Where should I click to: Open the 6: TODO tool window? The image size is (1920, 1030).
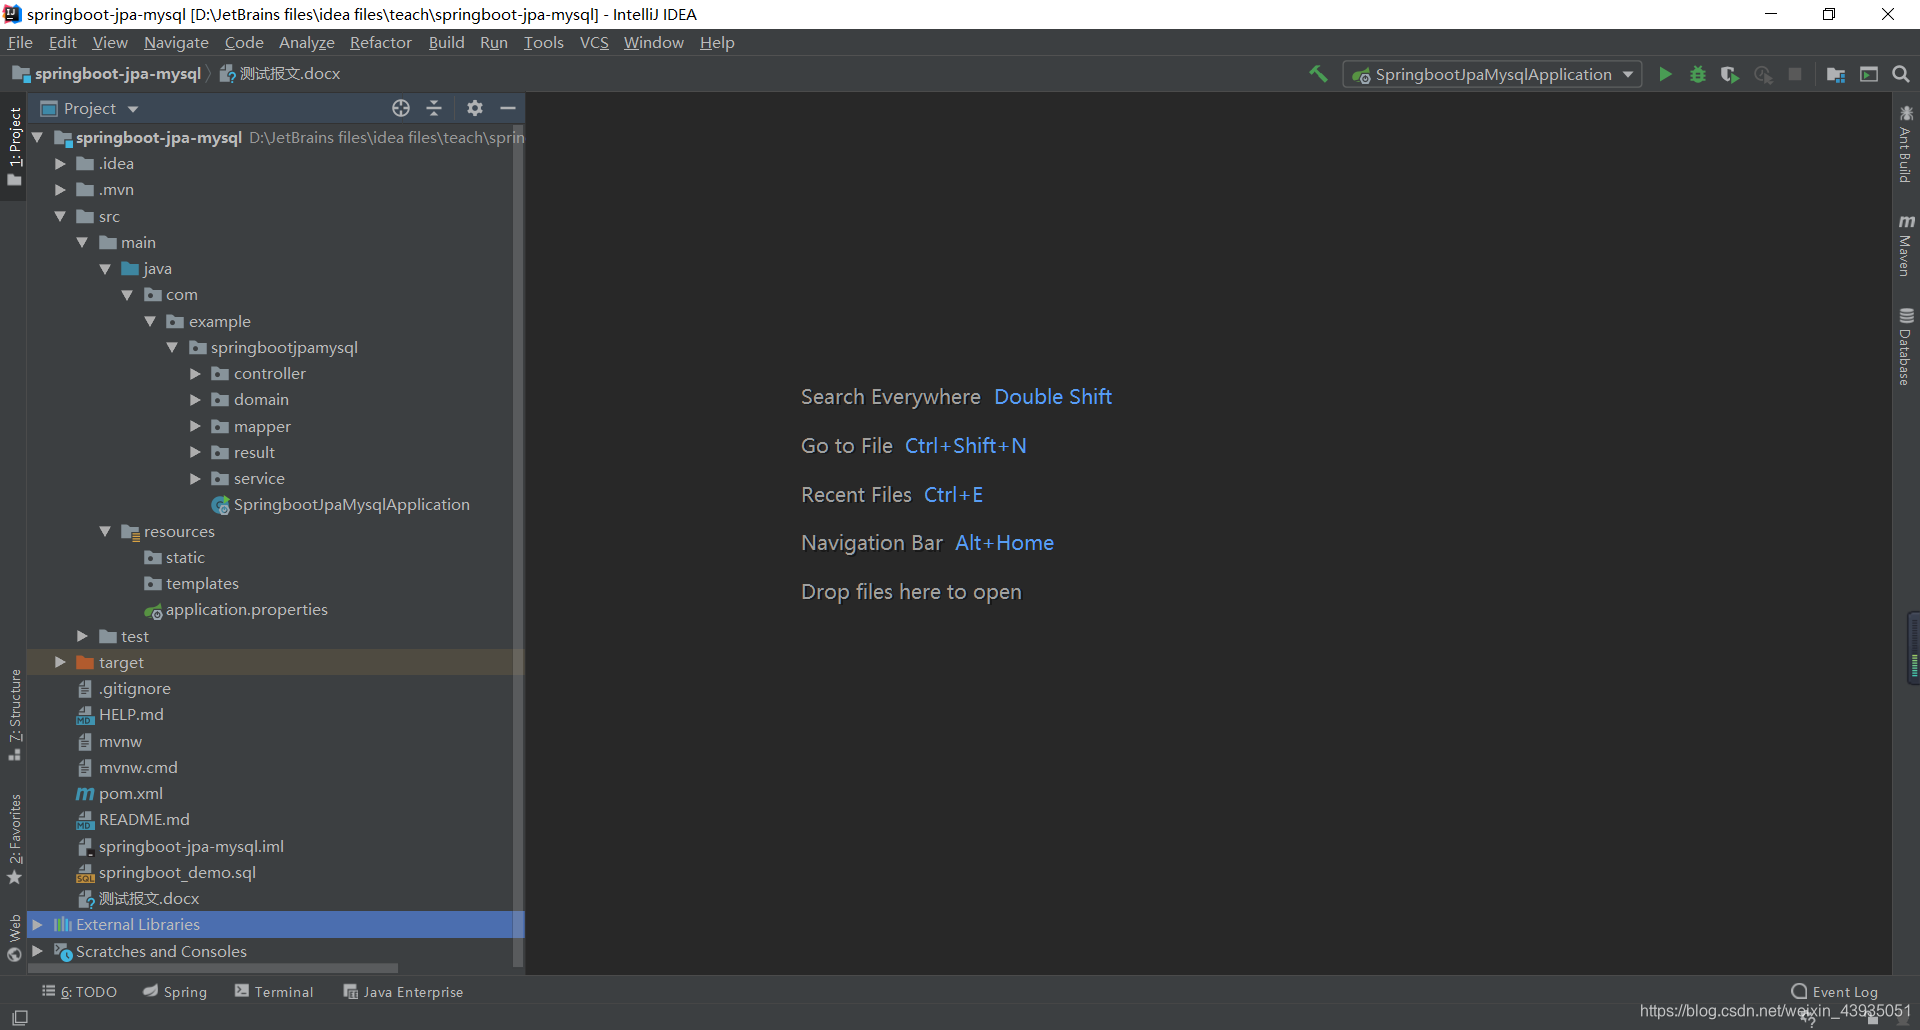pyautogui.click(x=79, y=992)
